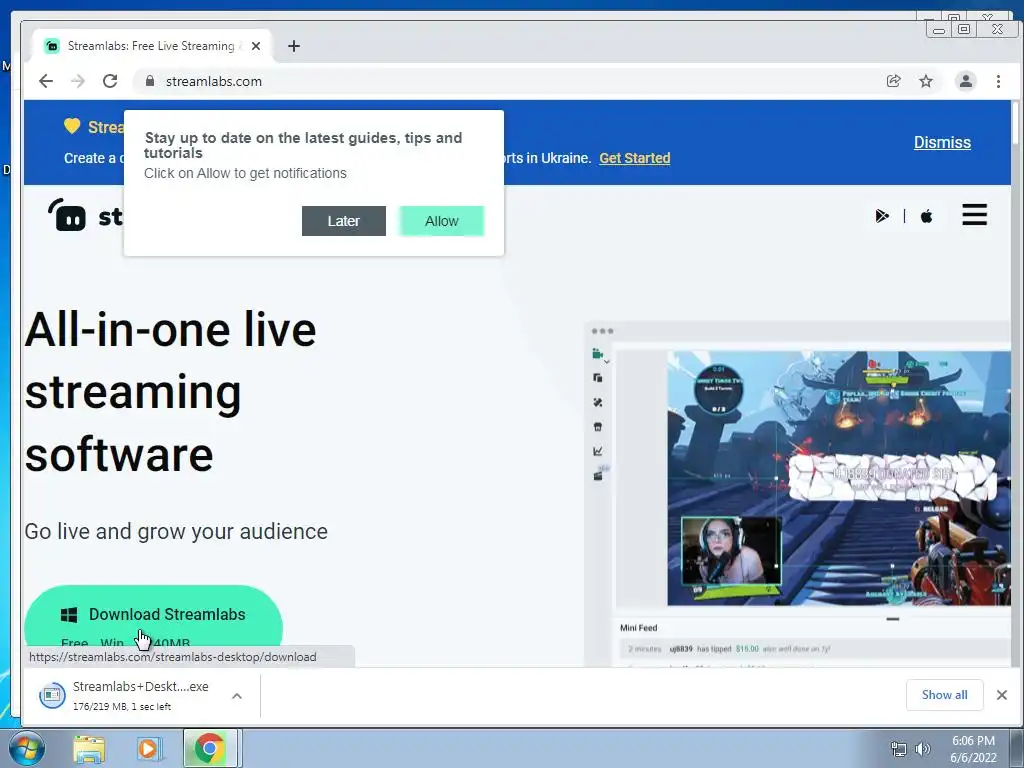This screenshot has width=1024, height=768.
Task: Follow the Get Started link
Action: pyautogui.click(x=635, y=158)
